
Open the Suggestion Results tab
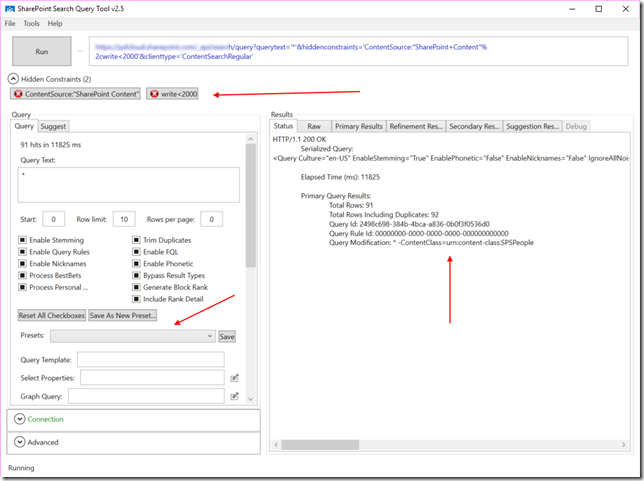(532, 127)
